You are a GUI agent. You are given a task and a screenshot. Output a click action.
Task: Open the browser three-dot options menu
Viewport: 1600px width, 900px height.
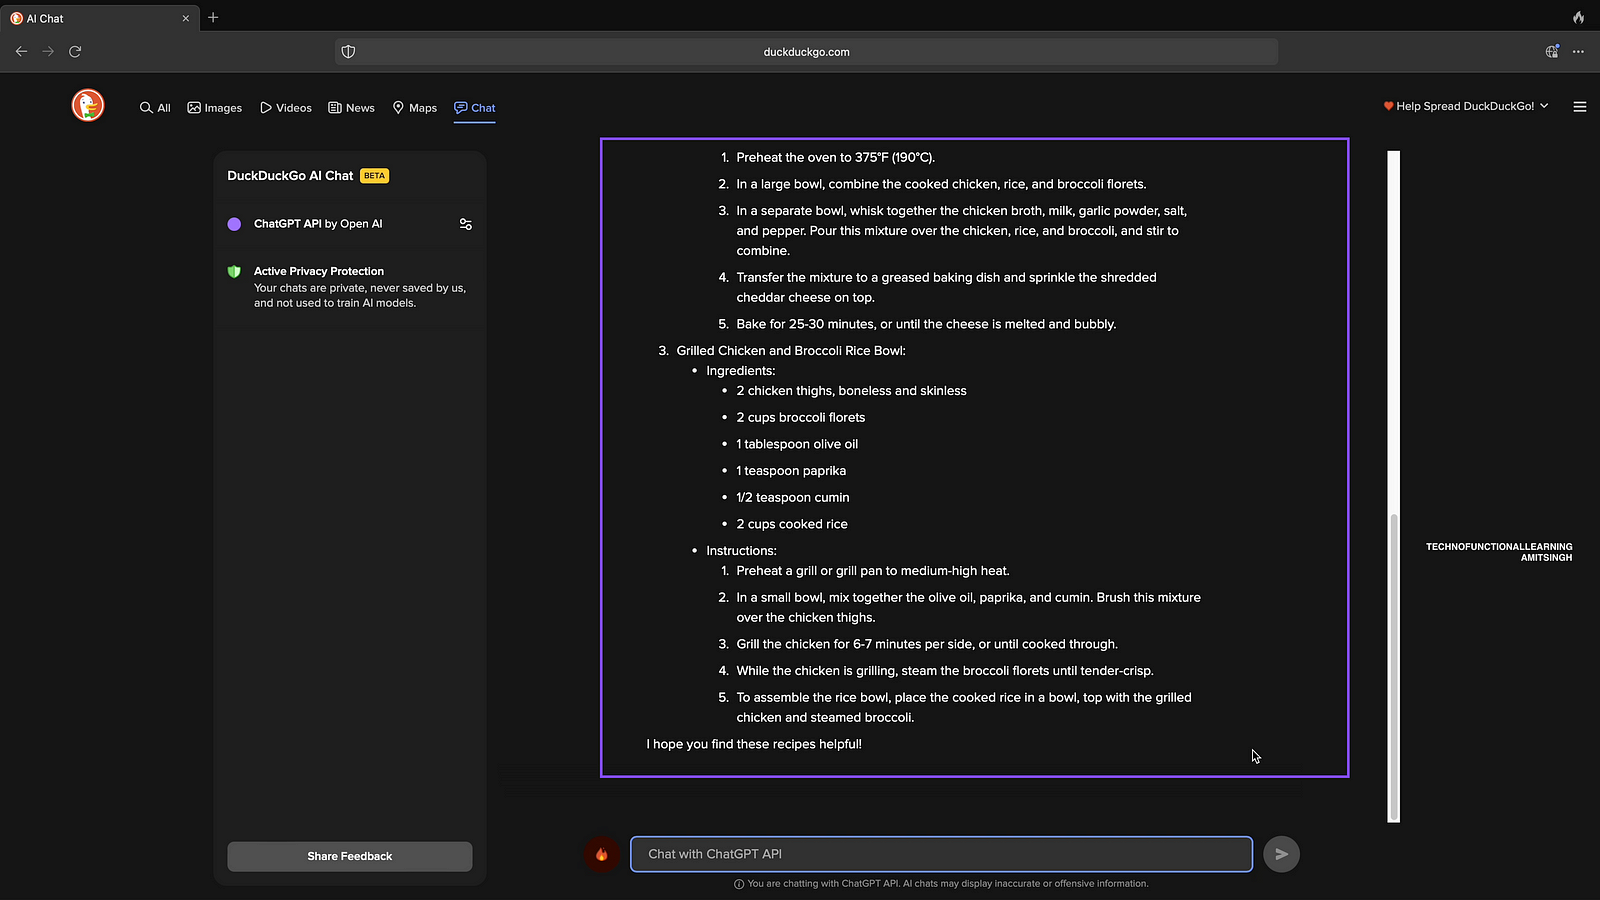pos(1578,52)
